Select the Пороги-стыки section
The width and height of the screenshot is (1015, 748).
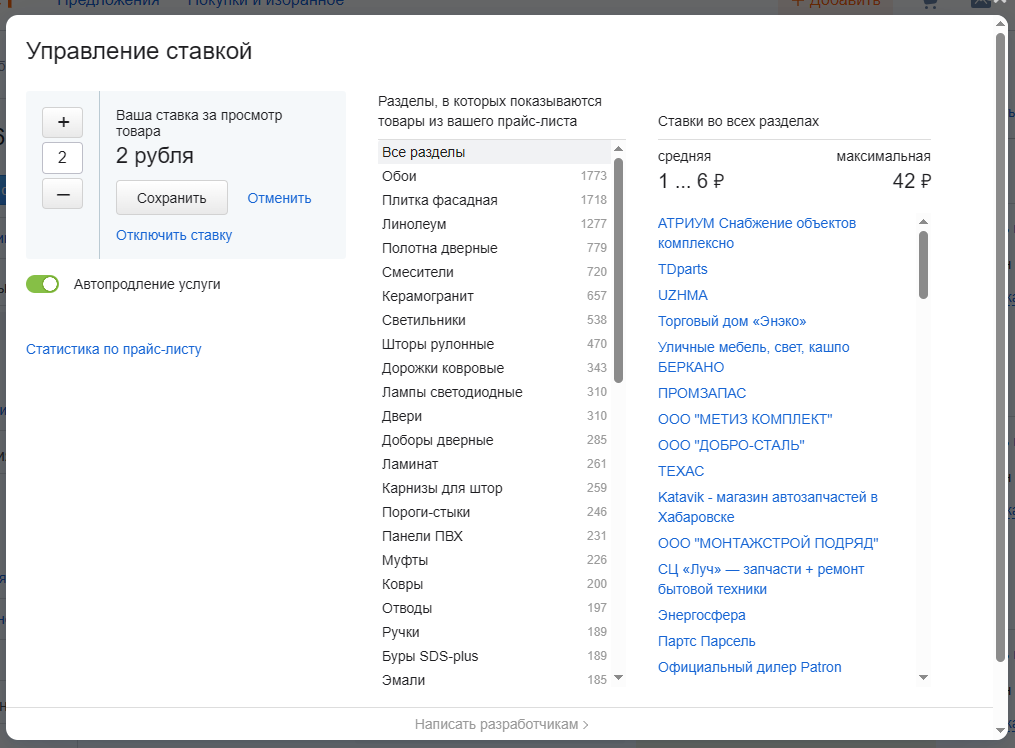click(x=494, y=511)
